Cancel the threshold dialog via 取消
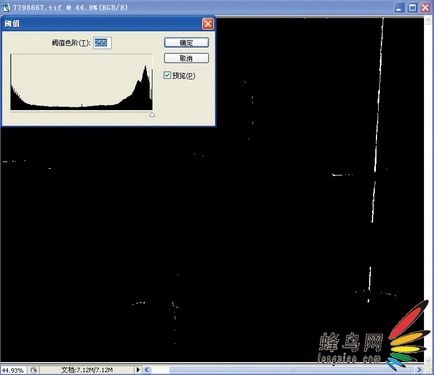The width and height of the screenshot is (434, 375). pyautogui.click(x=186, y=58)
